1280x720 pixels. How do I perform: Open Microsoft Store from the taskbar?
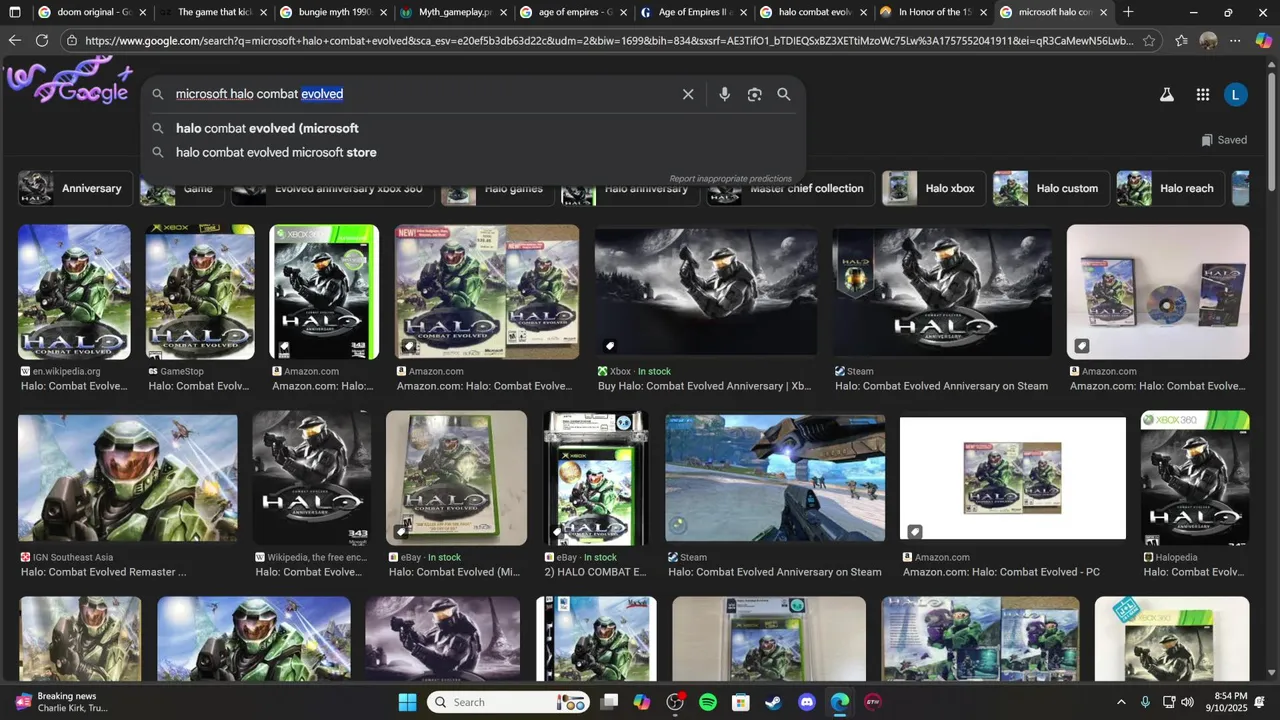(741, 702)
